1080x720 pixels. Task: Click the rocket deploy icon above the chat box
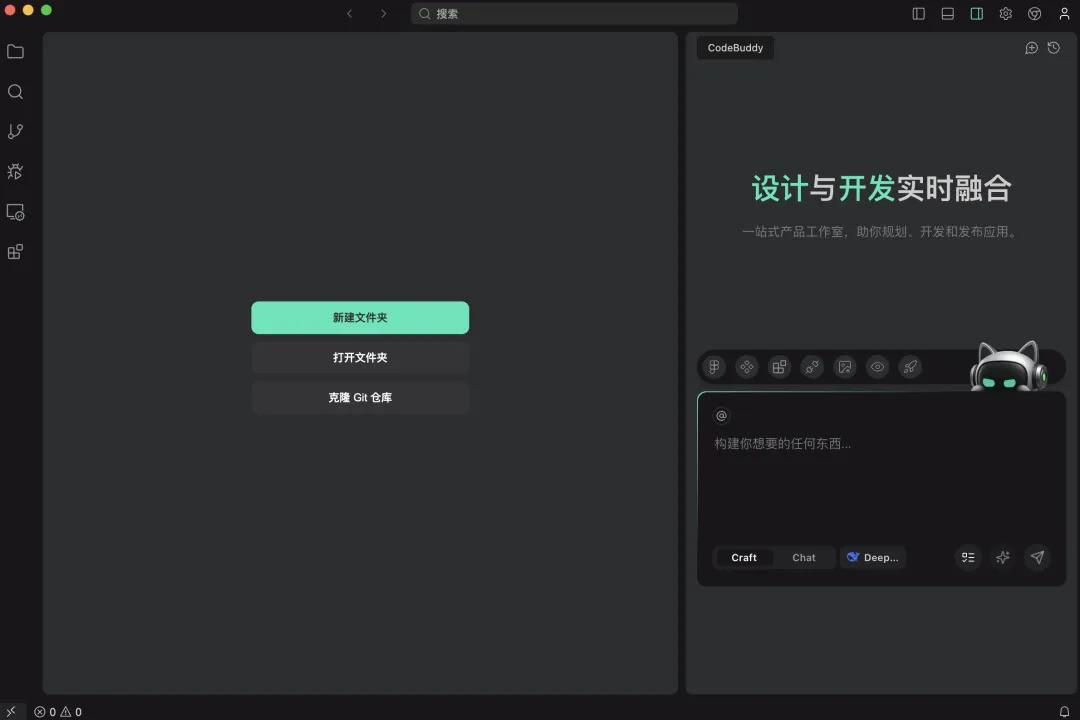pyautogui.click(x=910, y=367)
